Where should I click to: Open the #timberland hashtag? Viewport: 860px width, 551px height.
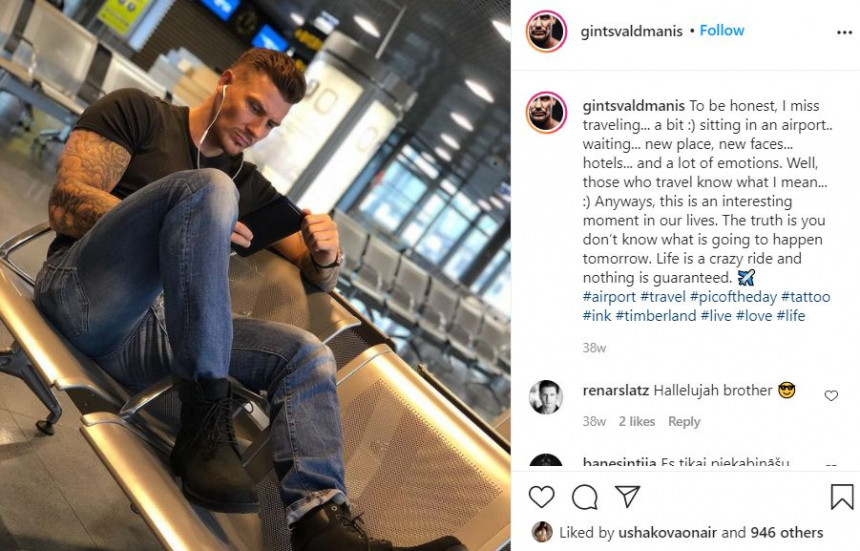coord(656,316)
